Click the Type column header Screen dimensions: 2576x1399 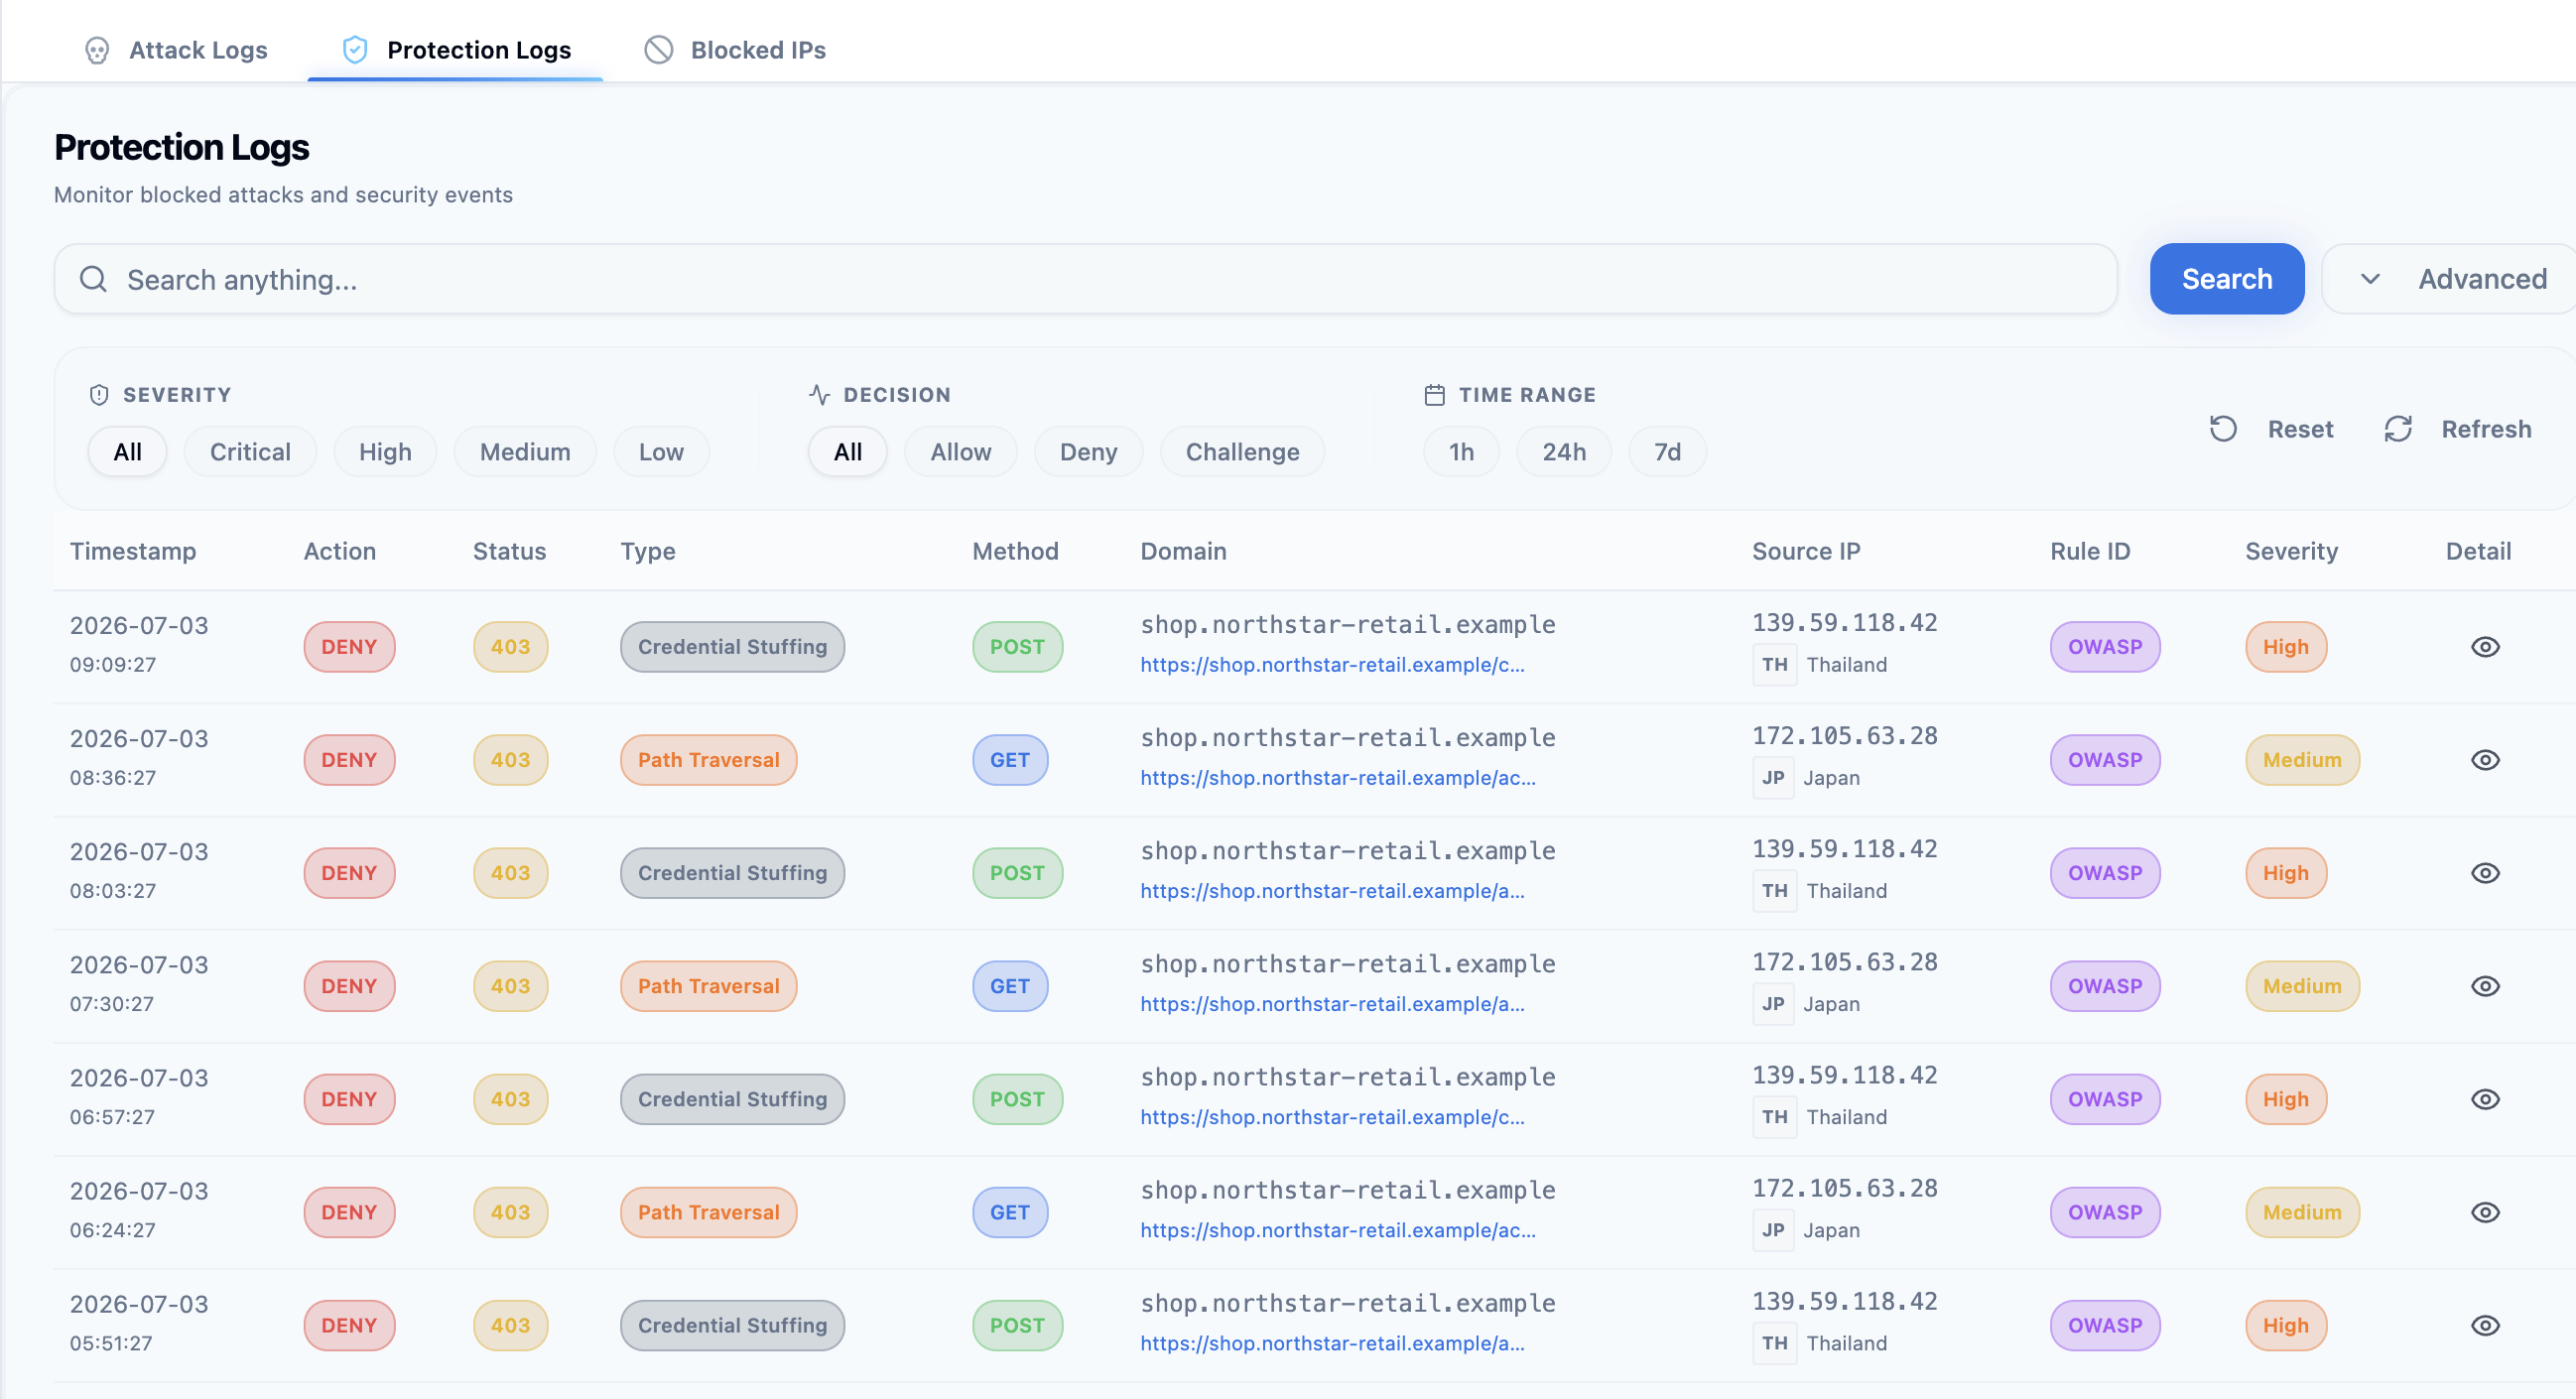point(648,551)
